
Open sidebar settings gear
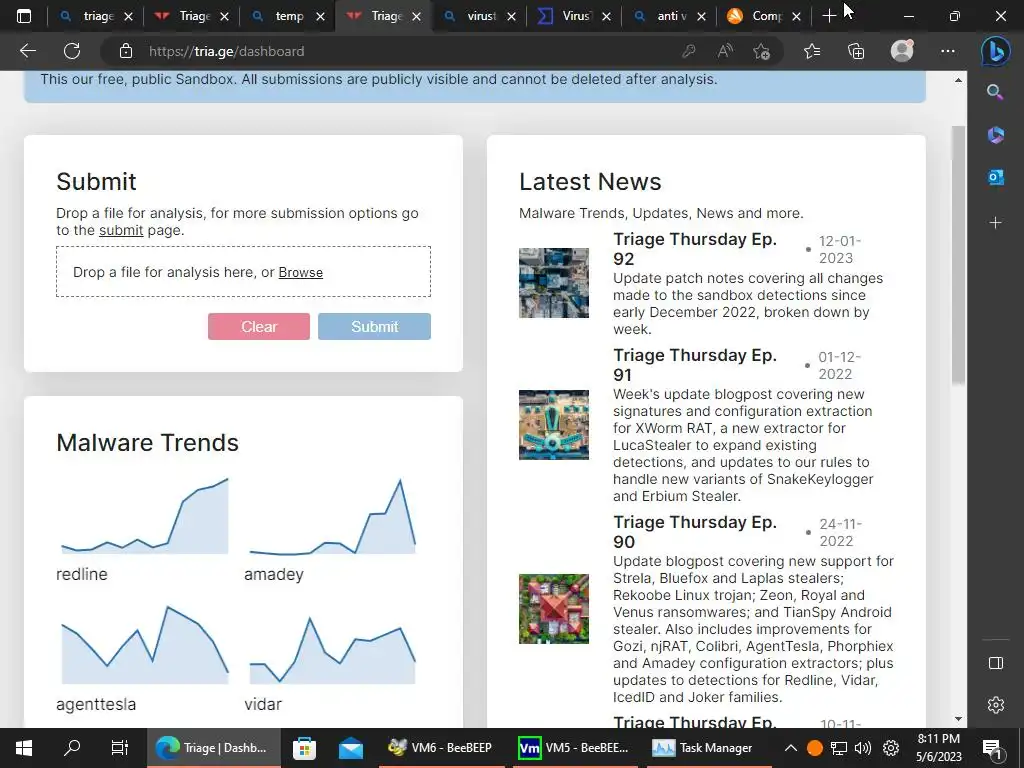tap(995, 705)
